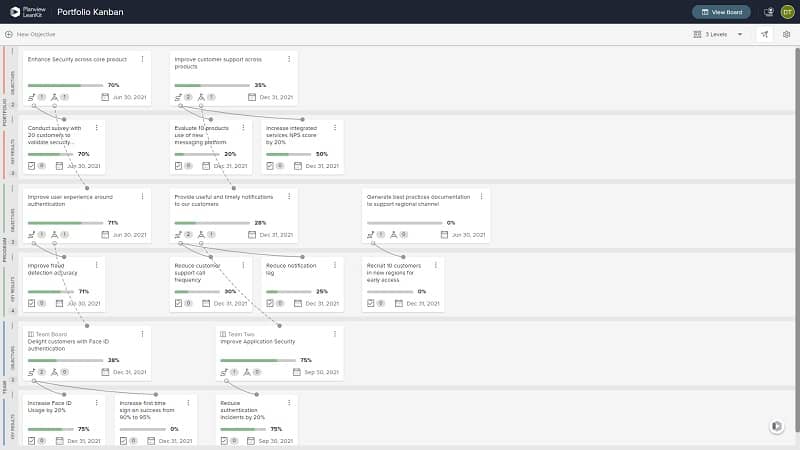Screen dimensions: 800x450
Task: Open kebab menu on Increase integrated services card
Action: click(335, 128)
